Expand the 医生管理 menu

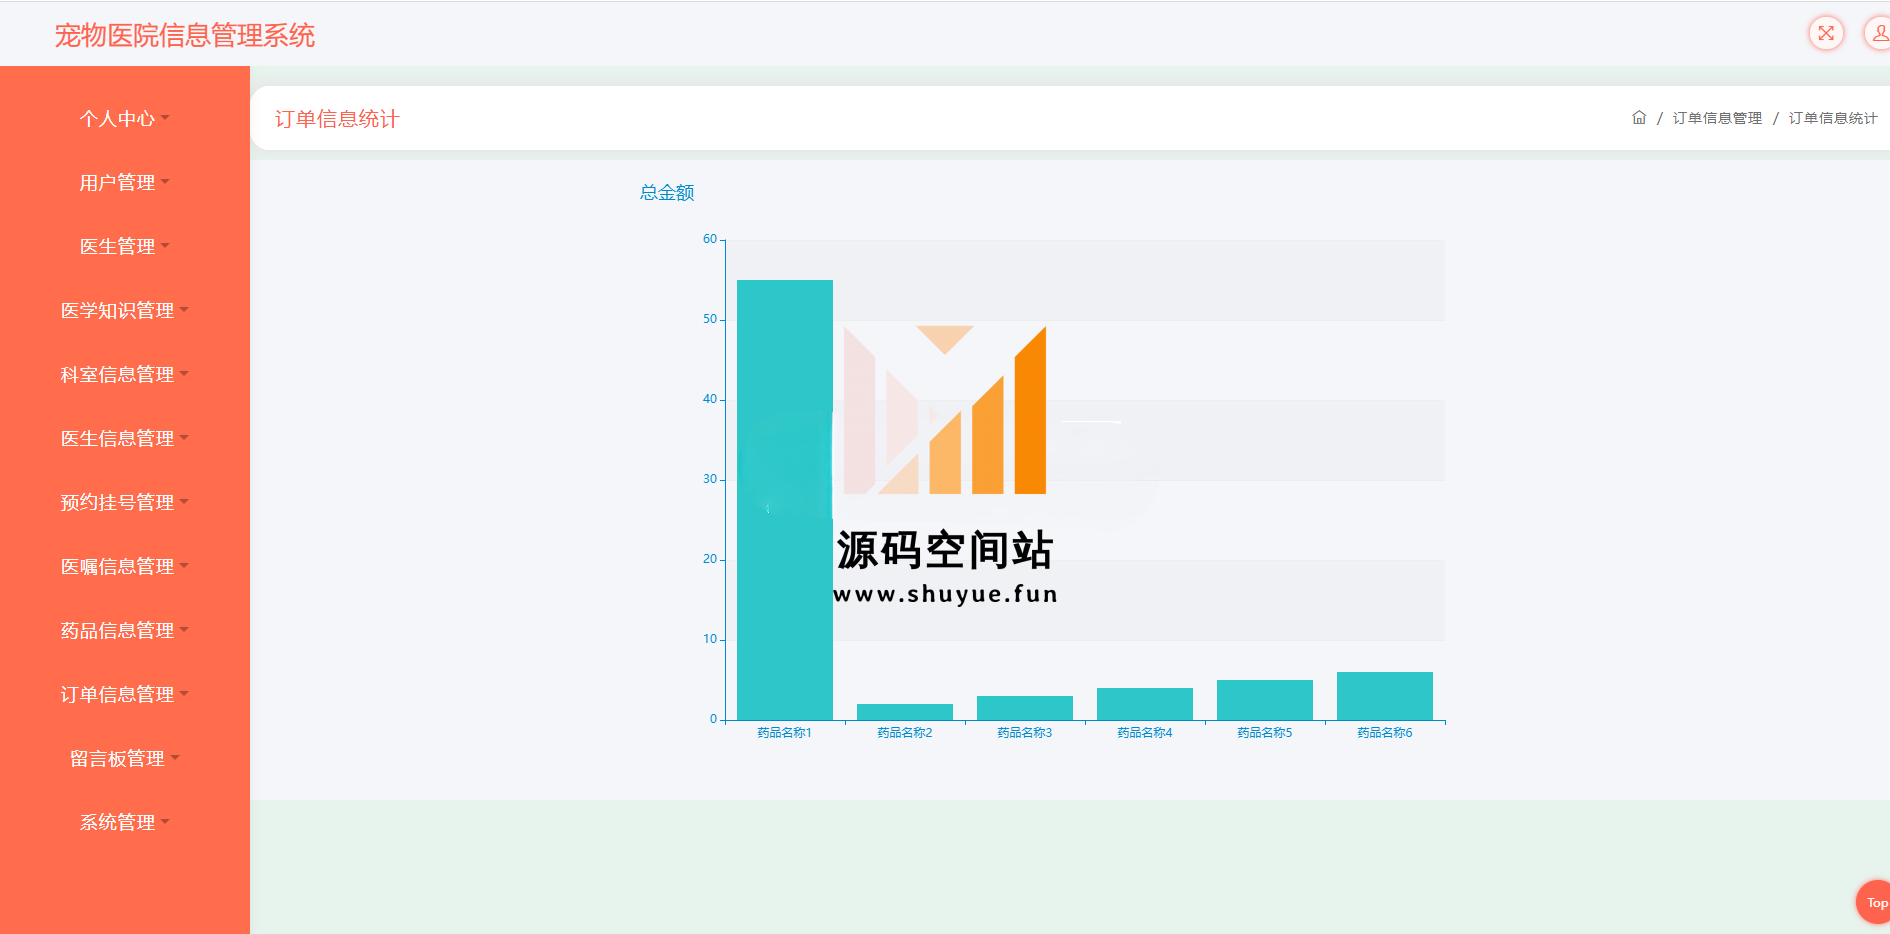coord(125,246)
